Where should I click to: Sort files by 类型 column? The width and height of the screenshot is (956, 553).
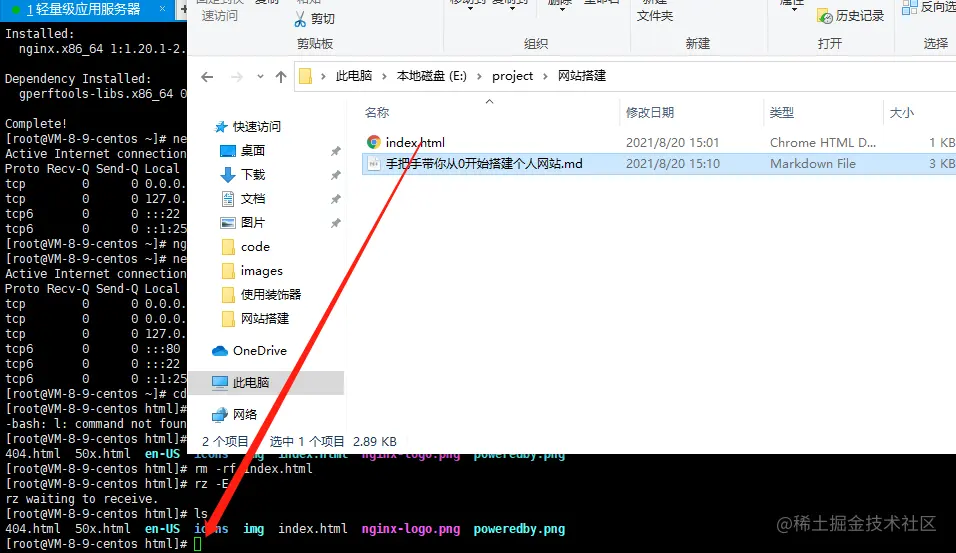[782, 112]
